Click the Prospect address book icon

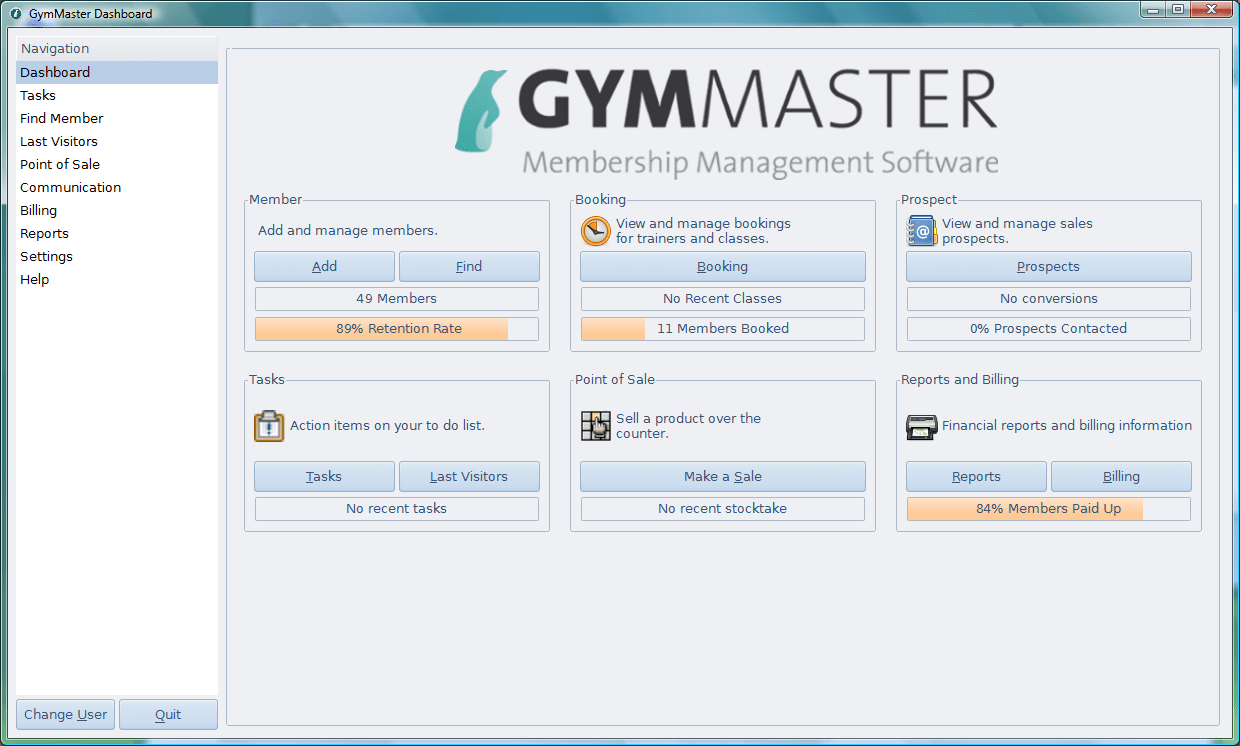click(x=921, y=231)
